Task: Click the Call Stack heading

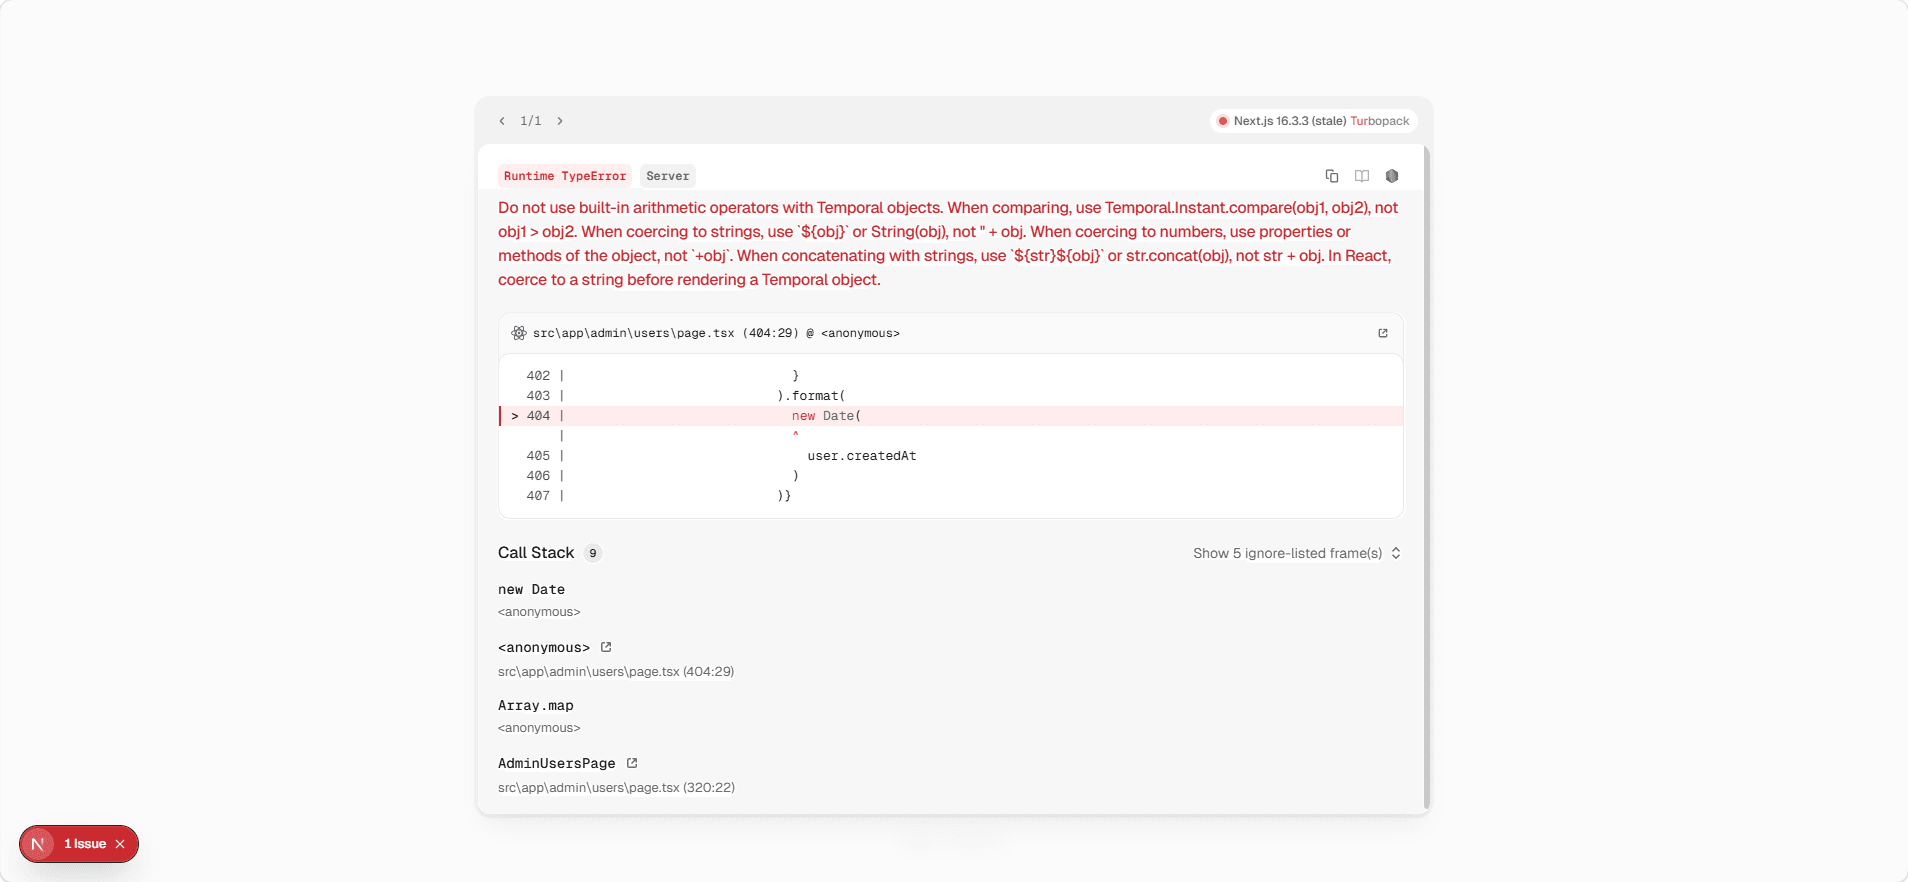Action: click(536, 553)
